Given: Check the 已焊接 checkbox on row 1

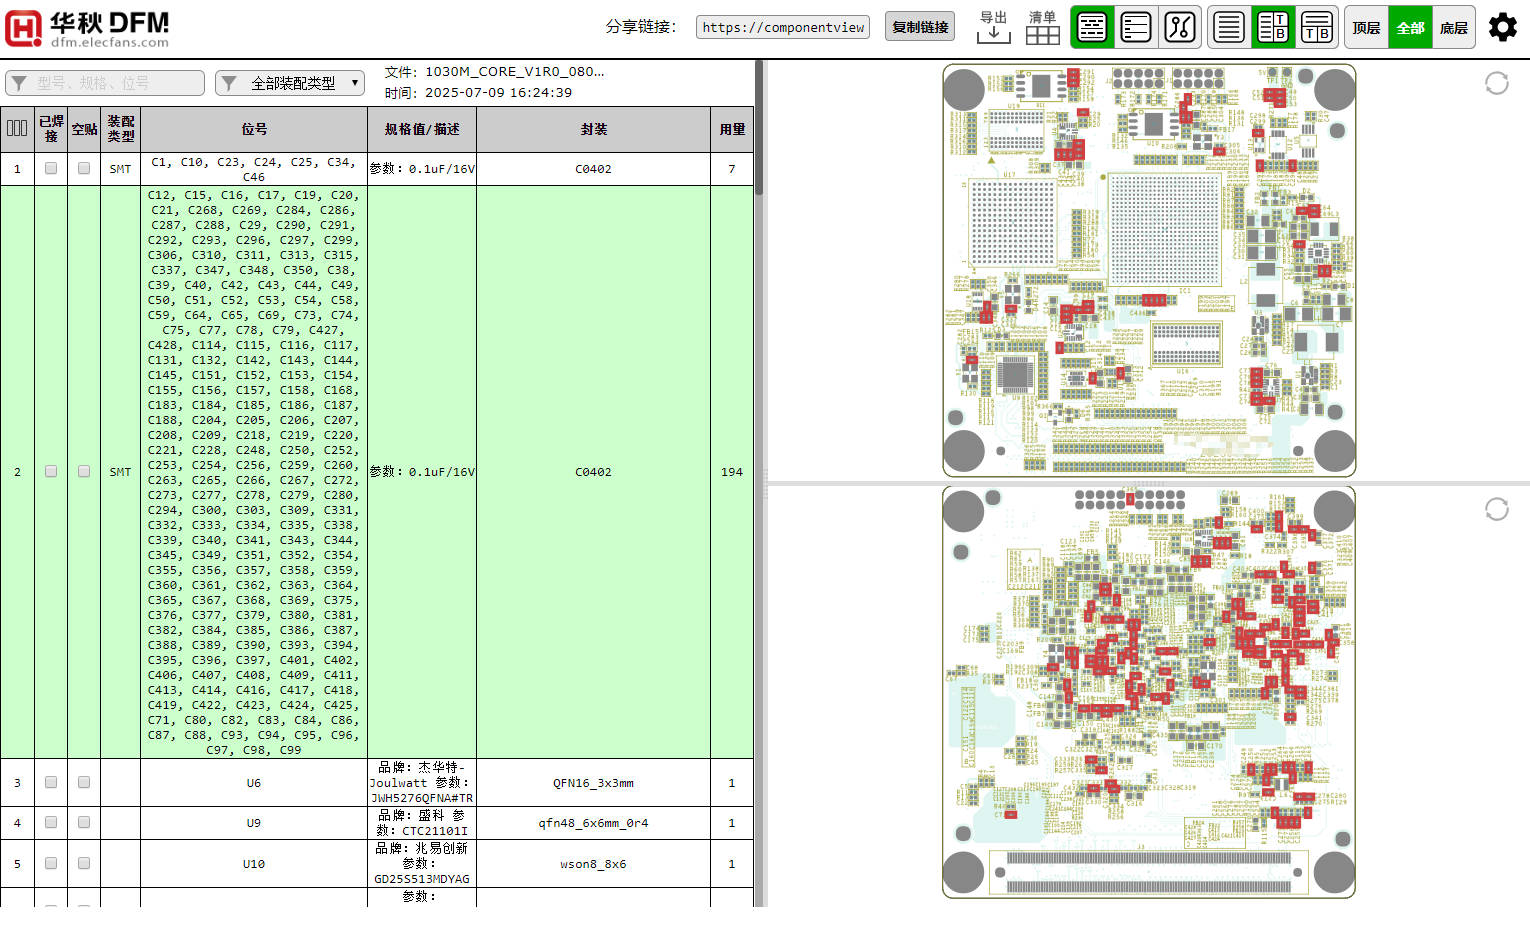Looking at the screenshot, I should point(50,168).
